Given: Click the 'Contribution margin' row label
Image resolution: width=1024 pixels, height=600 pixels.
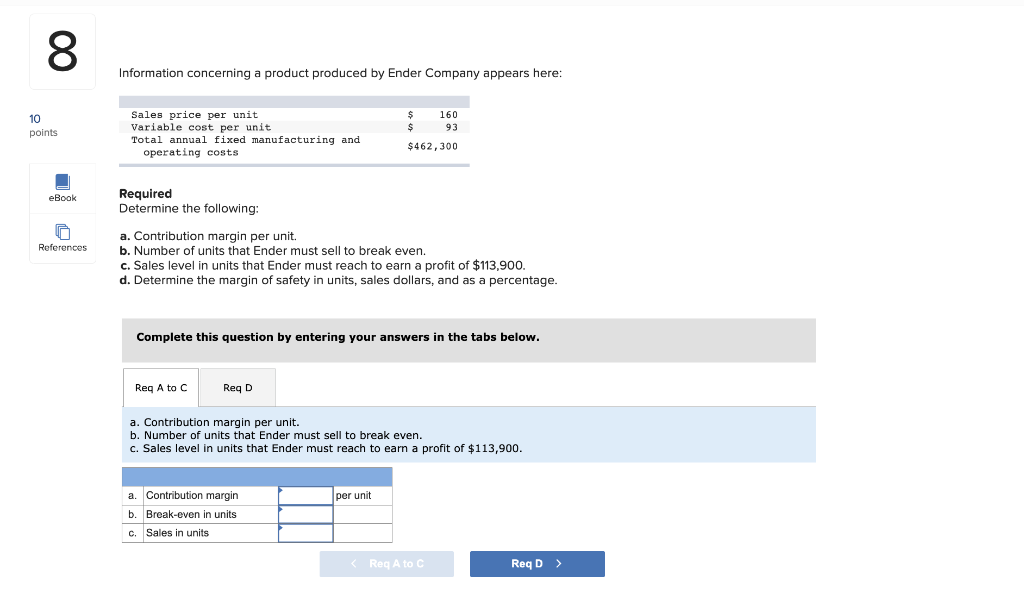Looking at the screenshot, I should point(192,496).
